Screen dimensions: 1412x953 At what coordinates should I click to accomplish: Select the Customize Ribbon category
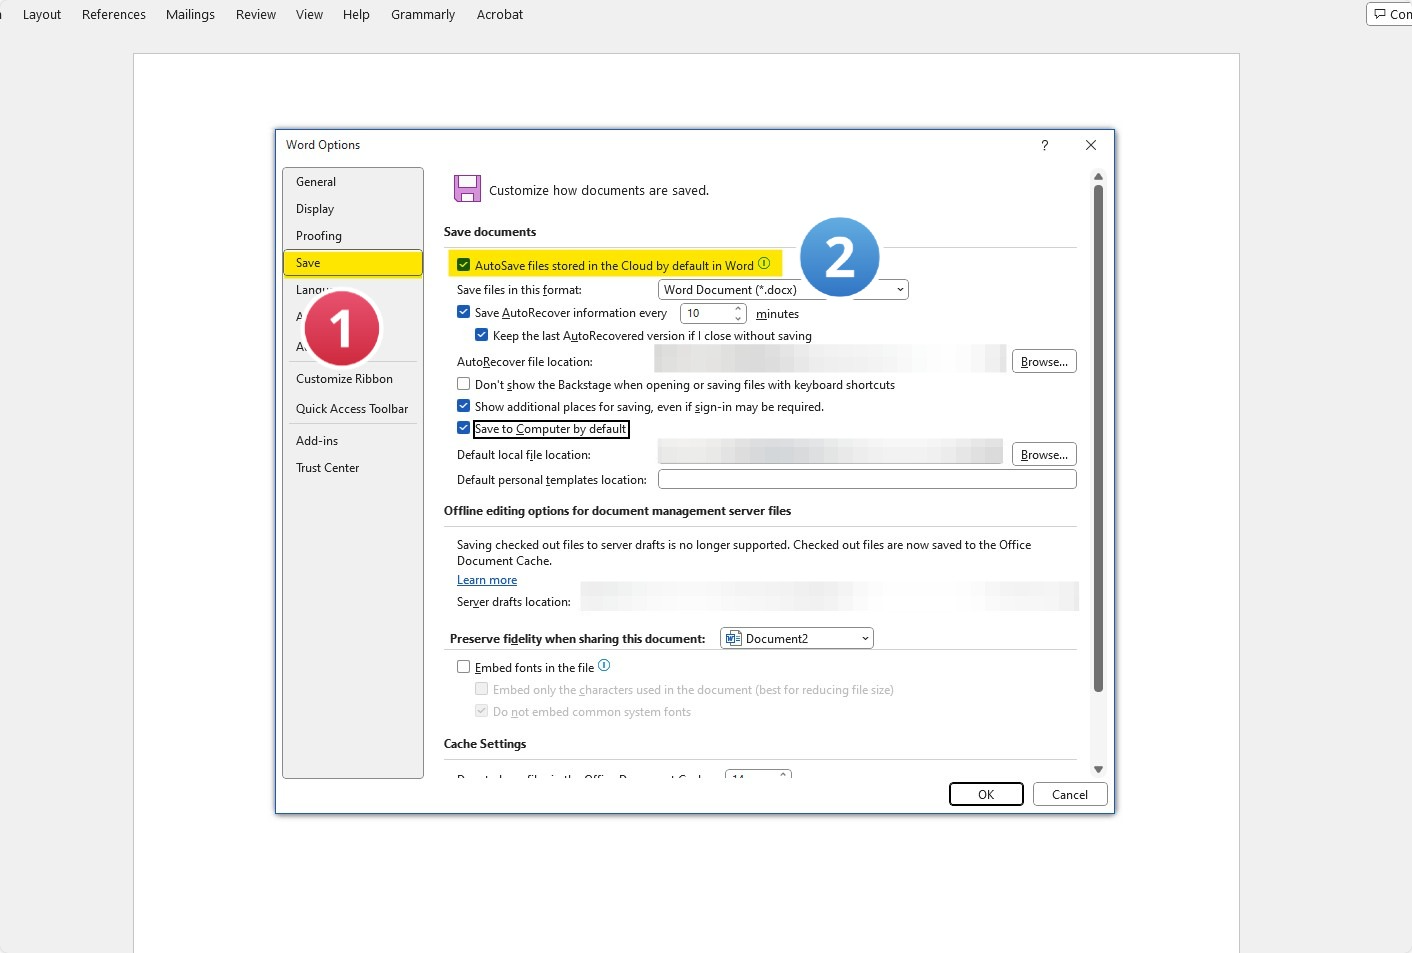[x=353, y=379]
